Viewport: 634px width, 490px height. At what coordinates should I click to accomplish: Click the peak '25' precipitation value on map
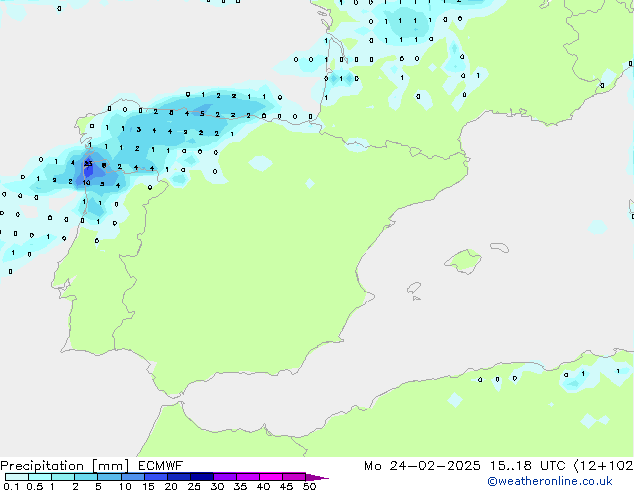[88, 164]
